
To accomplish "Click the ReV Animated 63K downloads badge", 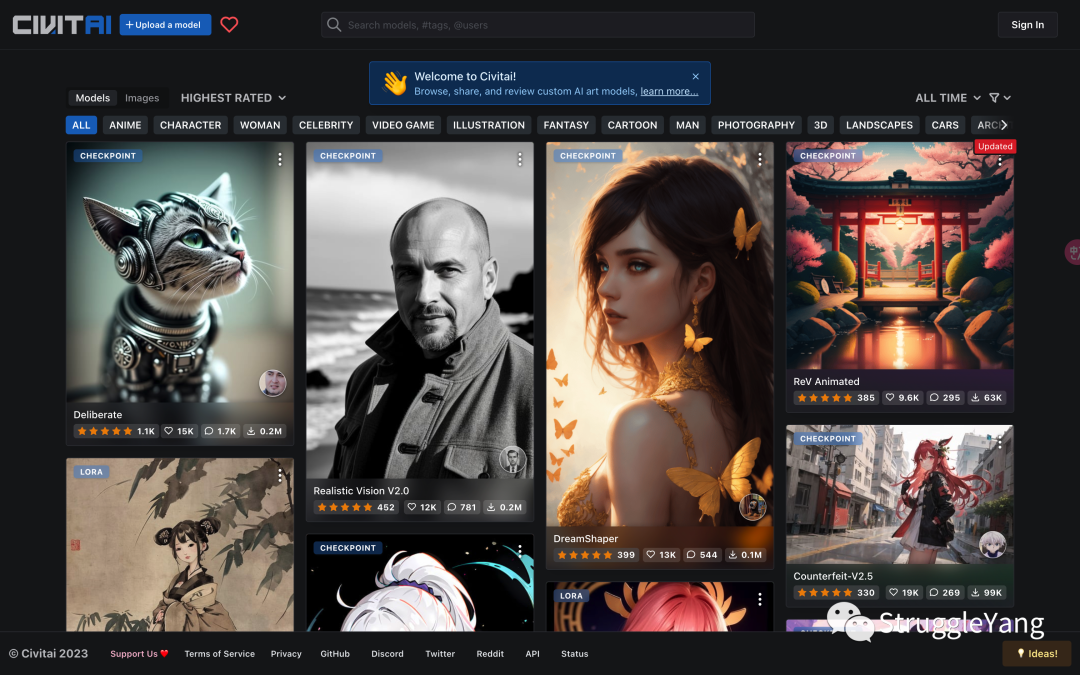I will 986,397.
